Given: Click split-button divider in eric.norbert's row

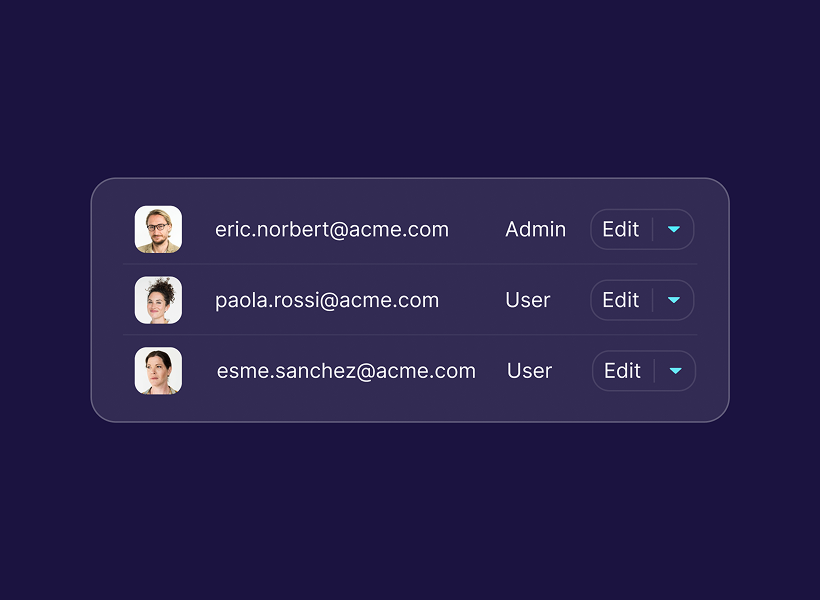Looking at the screenshot, I should coord(653,229).
